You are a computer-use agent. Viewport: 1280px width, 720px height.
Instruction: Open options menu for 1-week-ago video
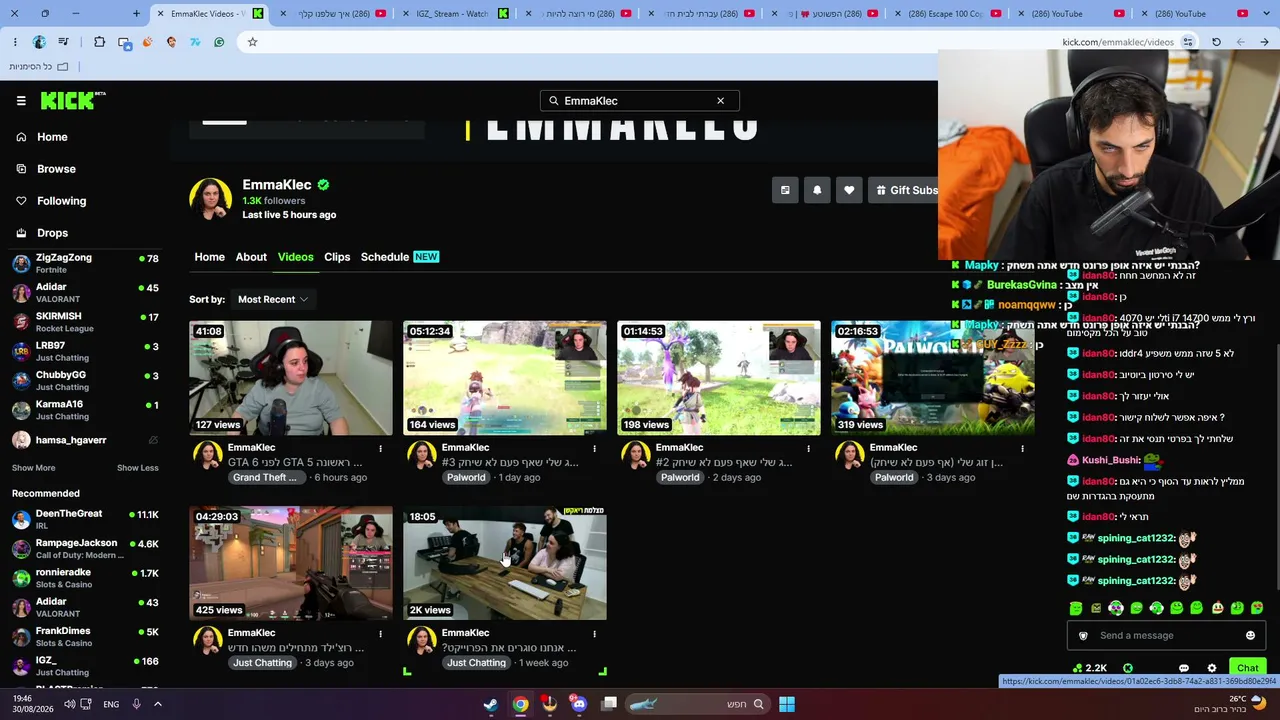tap(594, 633)
